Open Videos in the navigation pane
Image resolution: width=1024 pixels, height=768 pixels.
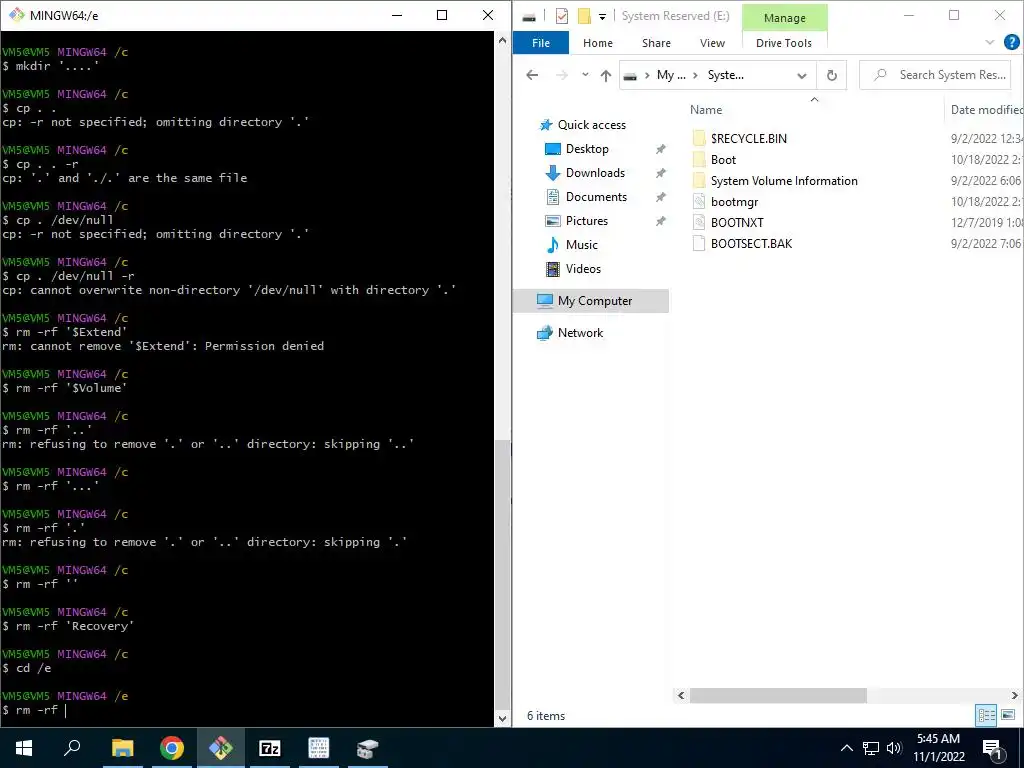(x=583, y=269)
